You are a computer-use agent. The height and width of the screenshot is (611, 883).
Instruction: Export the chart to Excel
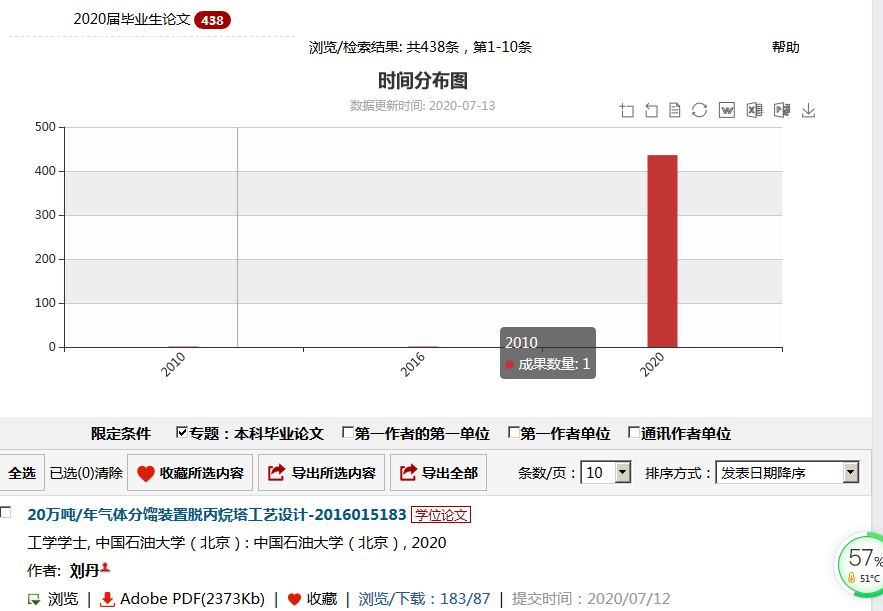[x=755, y=110]
